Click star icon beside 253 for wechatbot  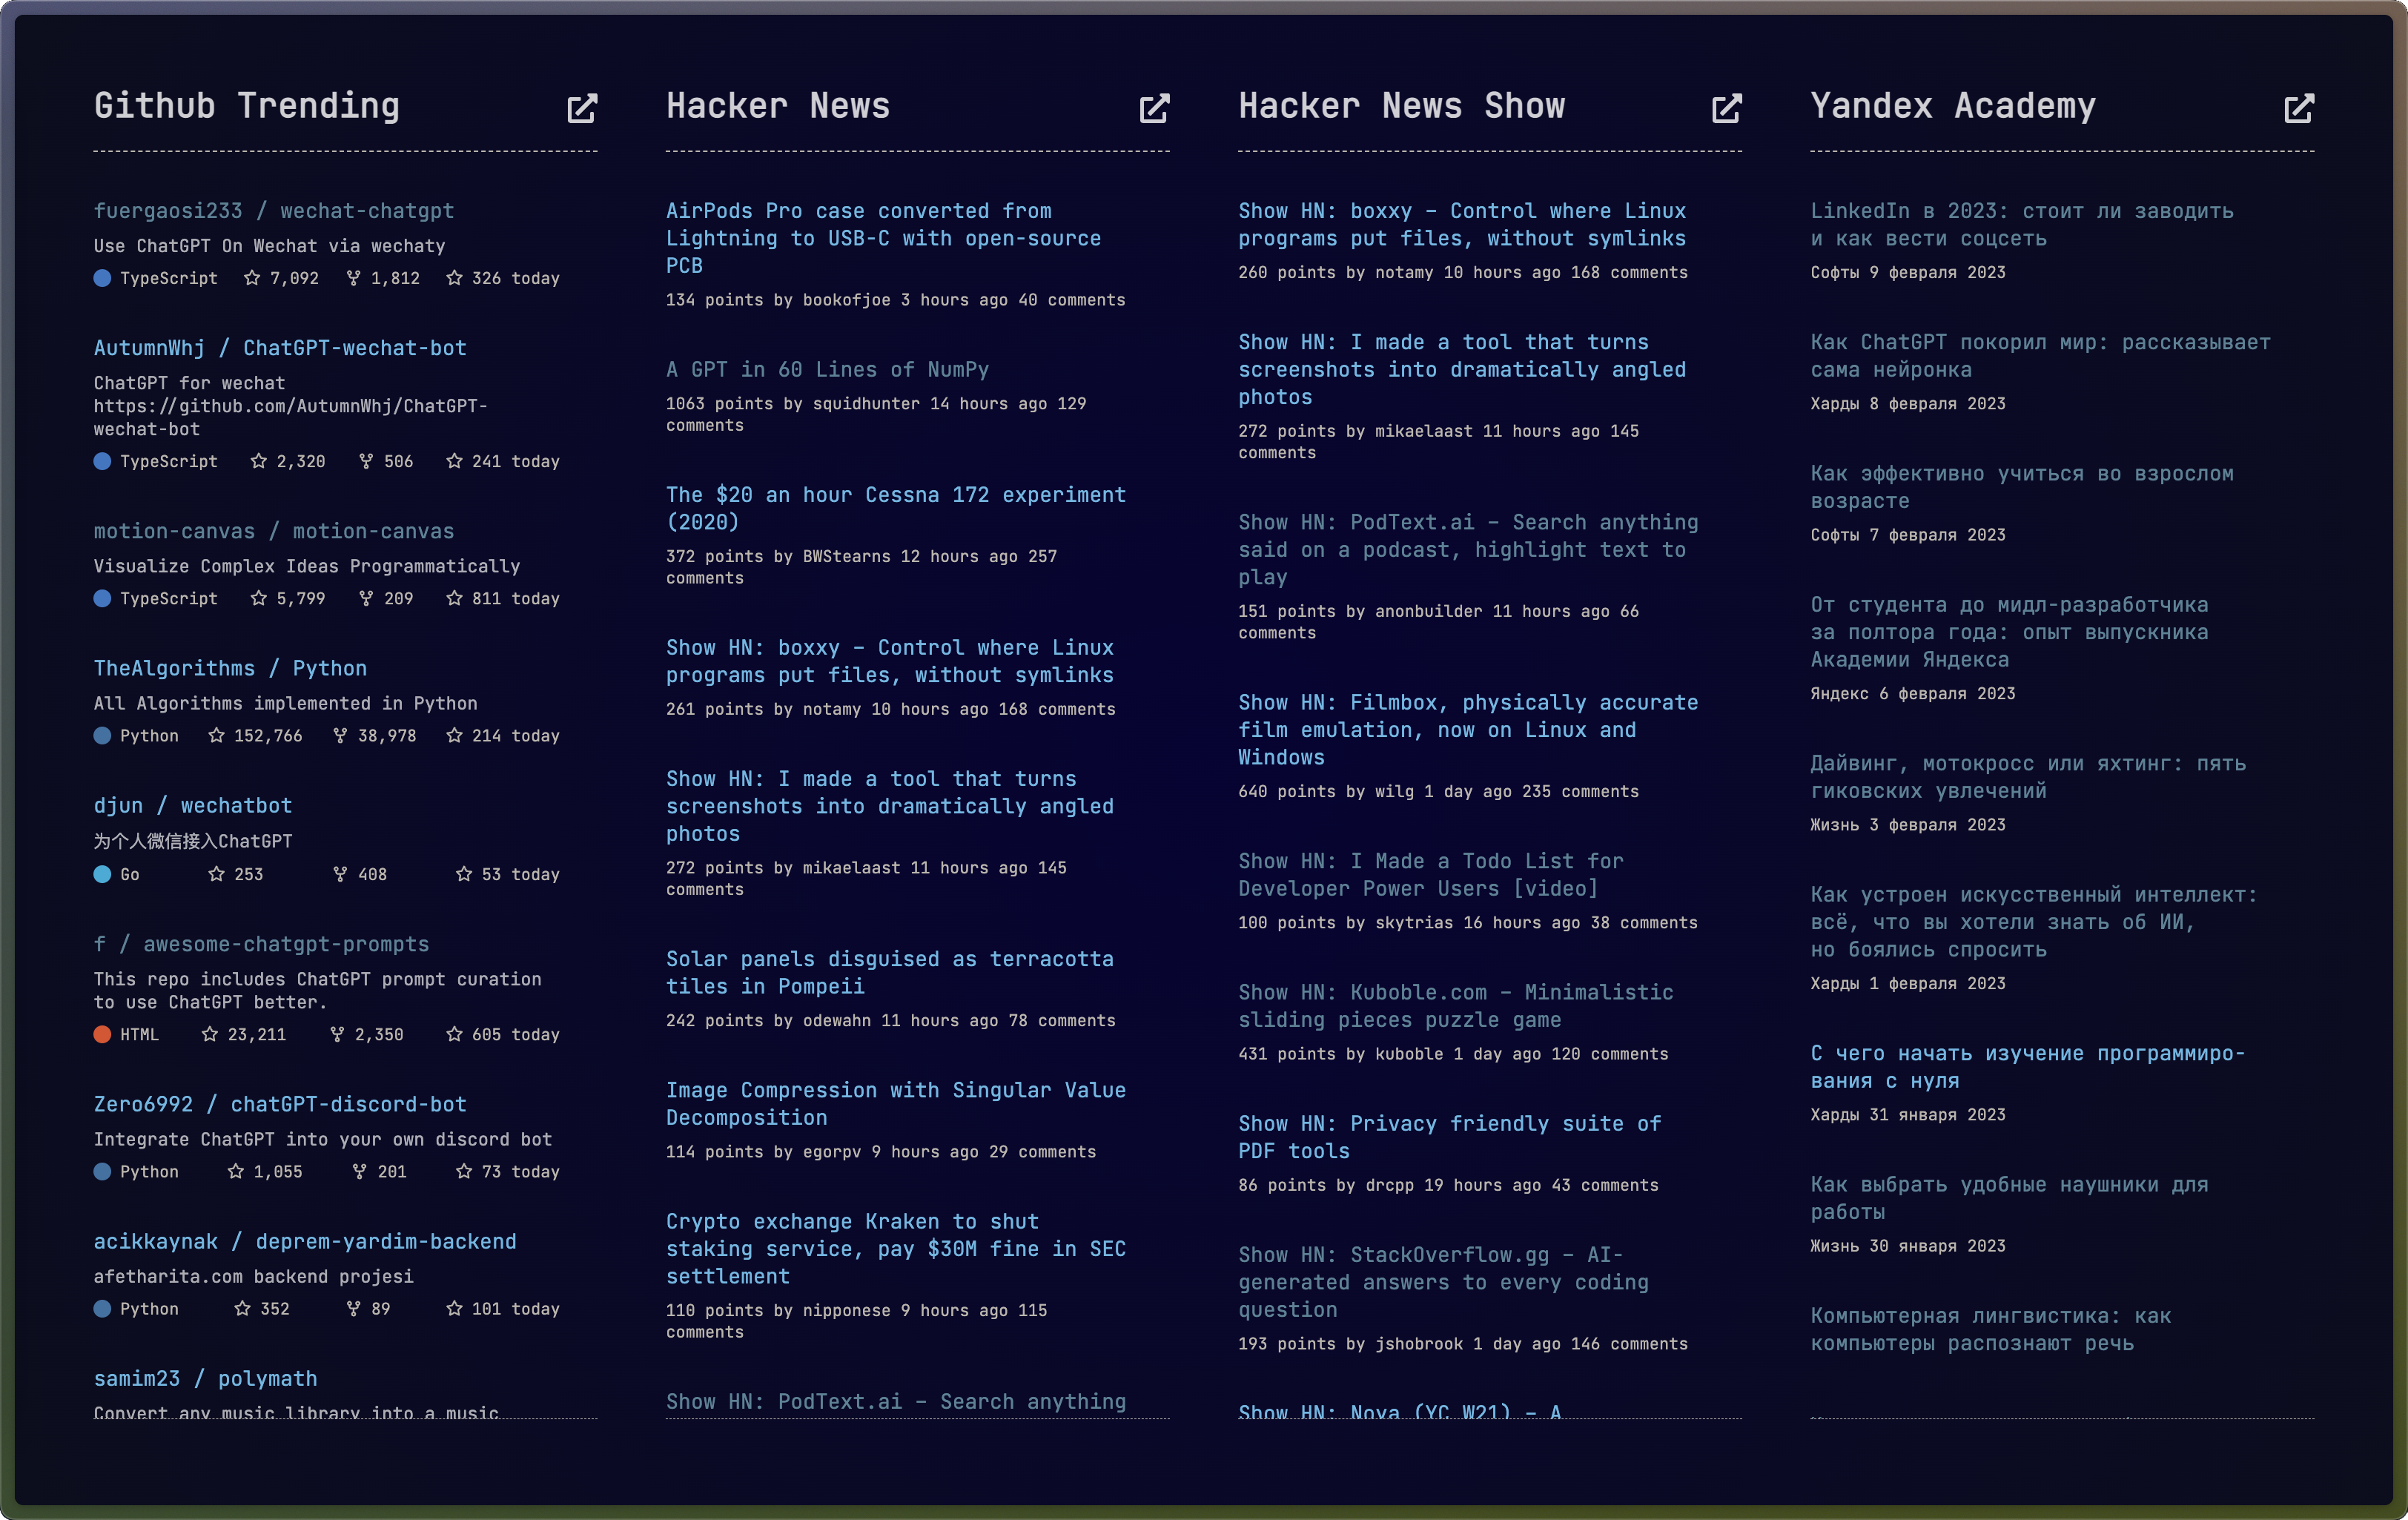tap(216, 874)
